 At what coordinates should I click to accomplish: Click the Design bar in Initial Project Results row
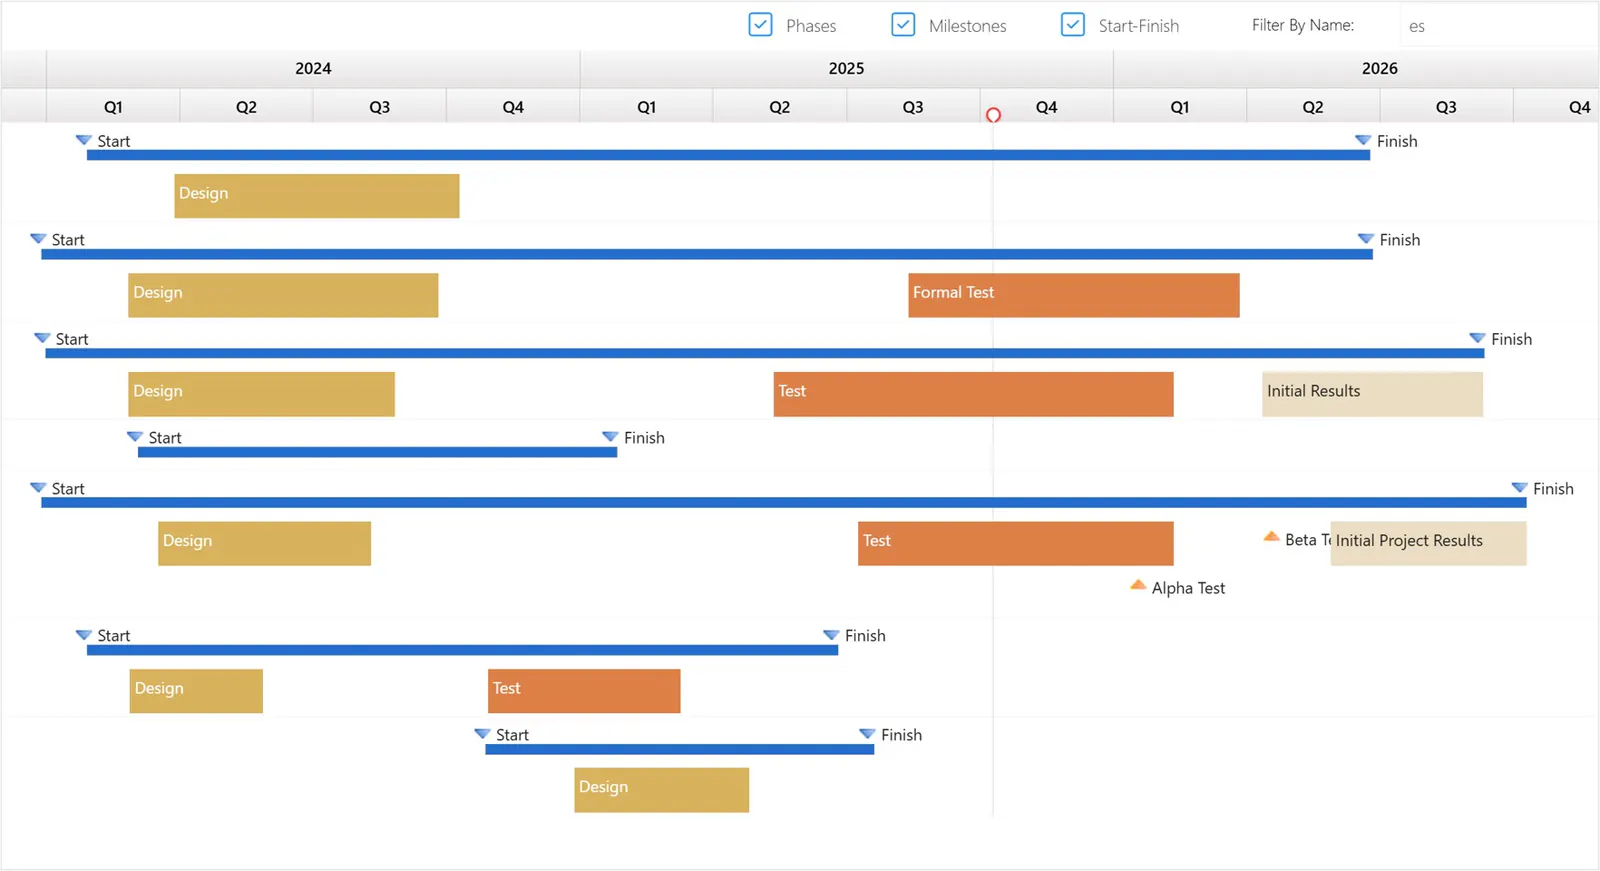click(264, 543)
